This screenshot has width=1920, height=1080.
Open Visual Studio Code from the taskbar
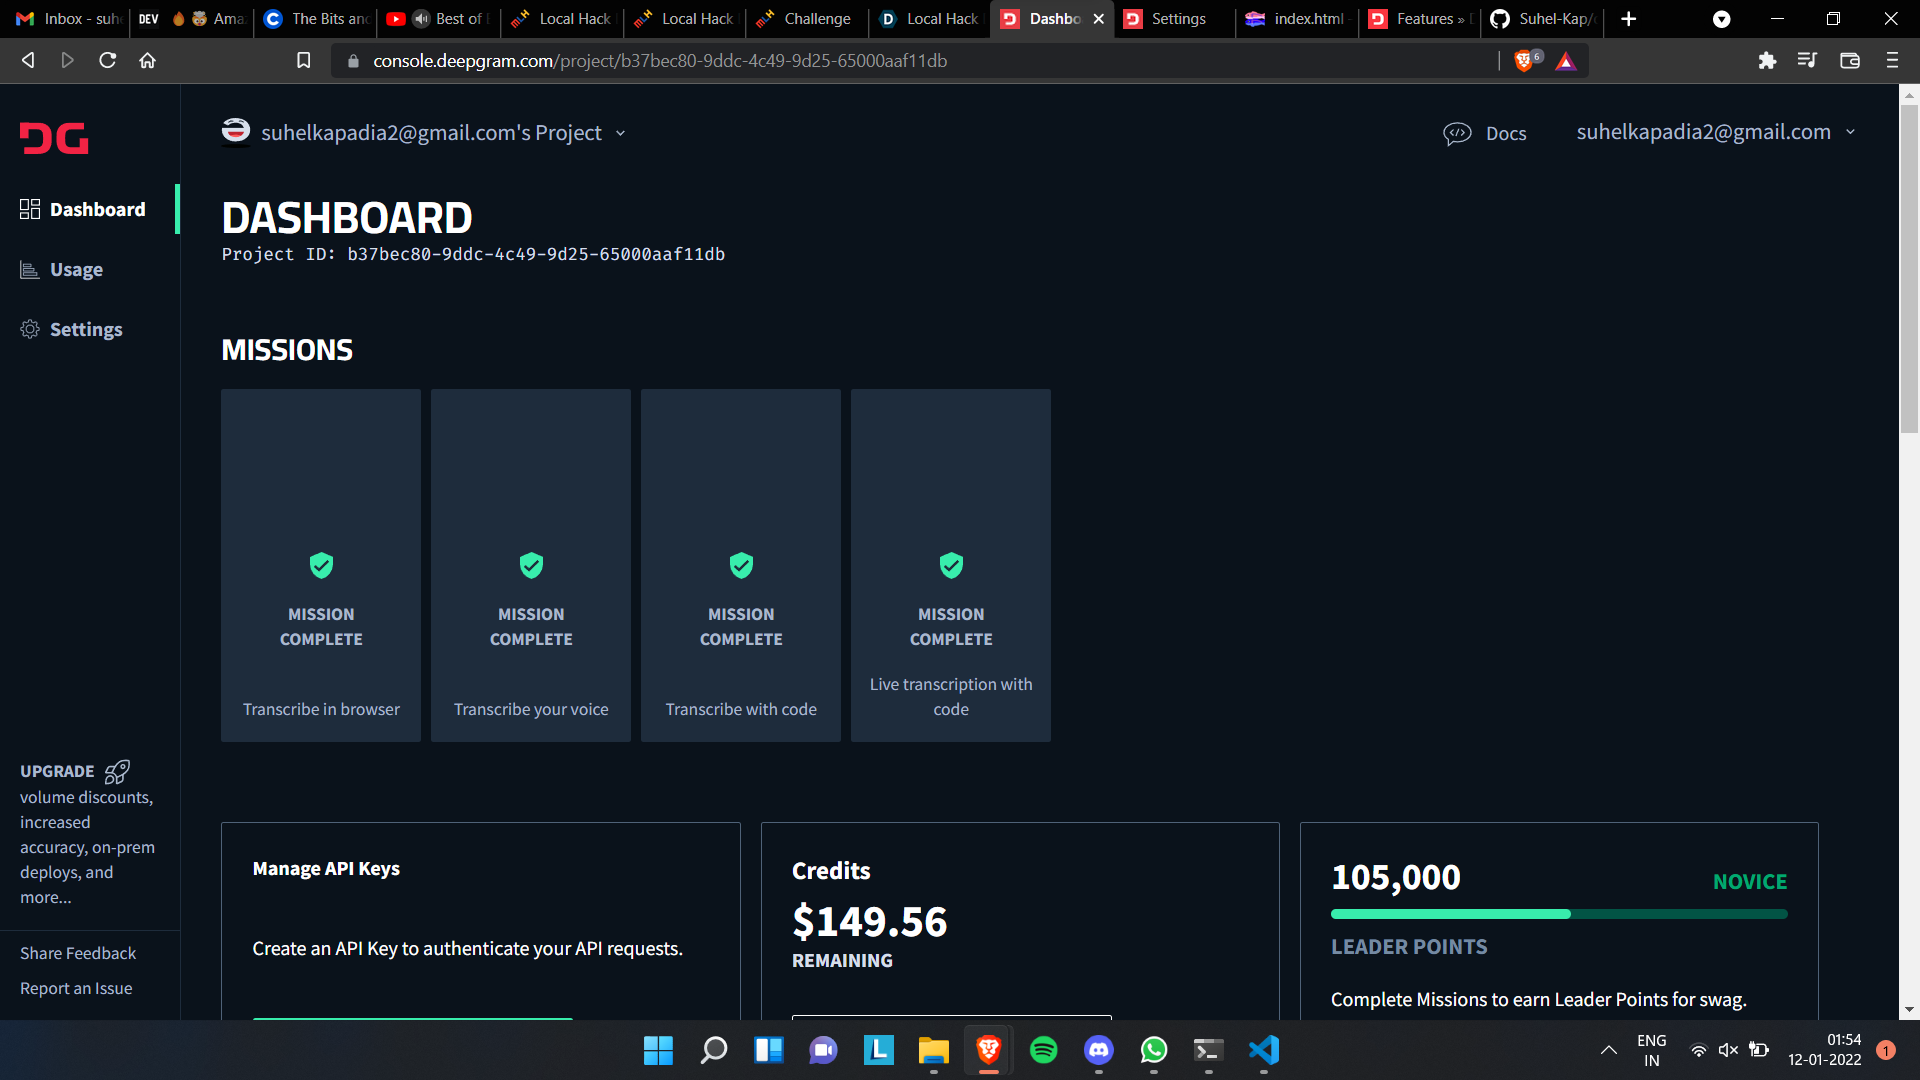pos(1263,1050)
